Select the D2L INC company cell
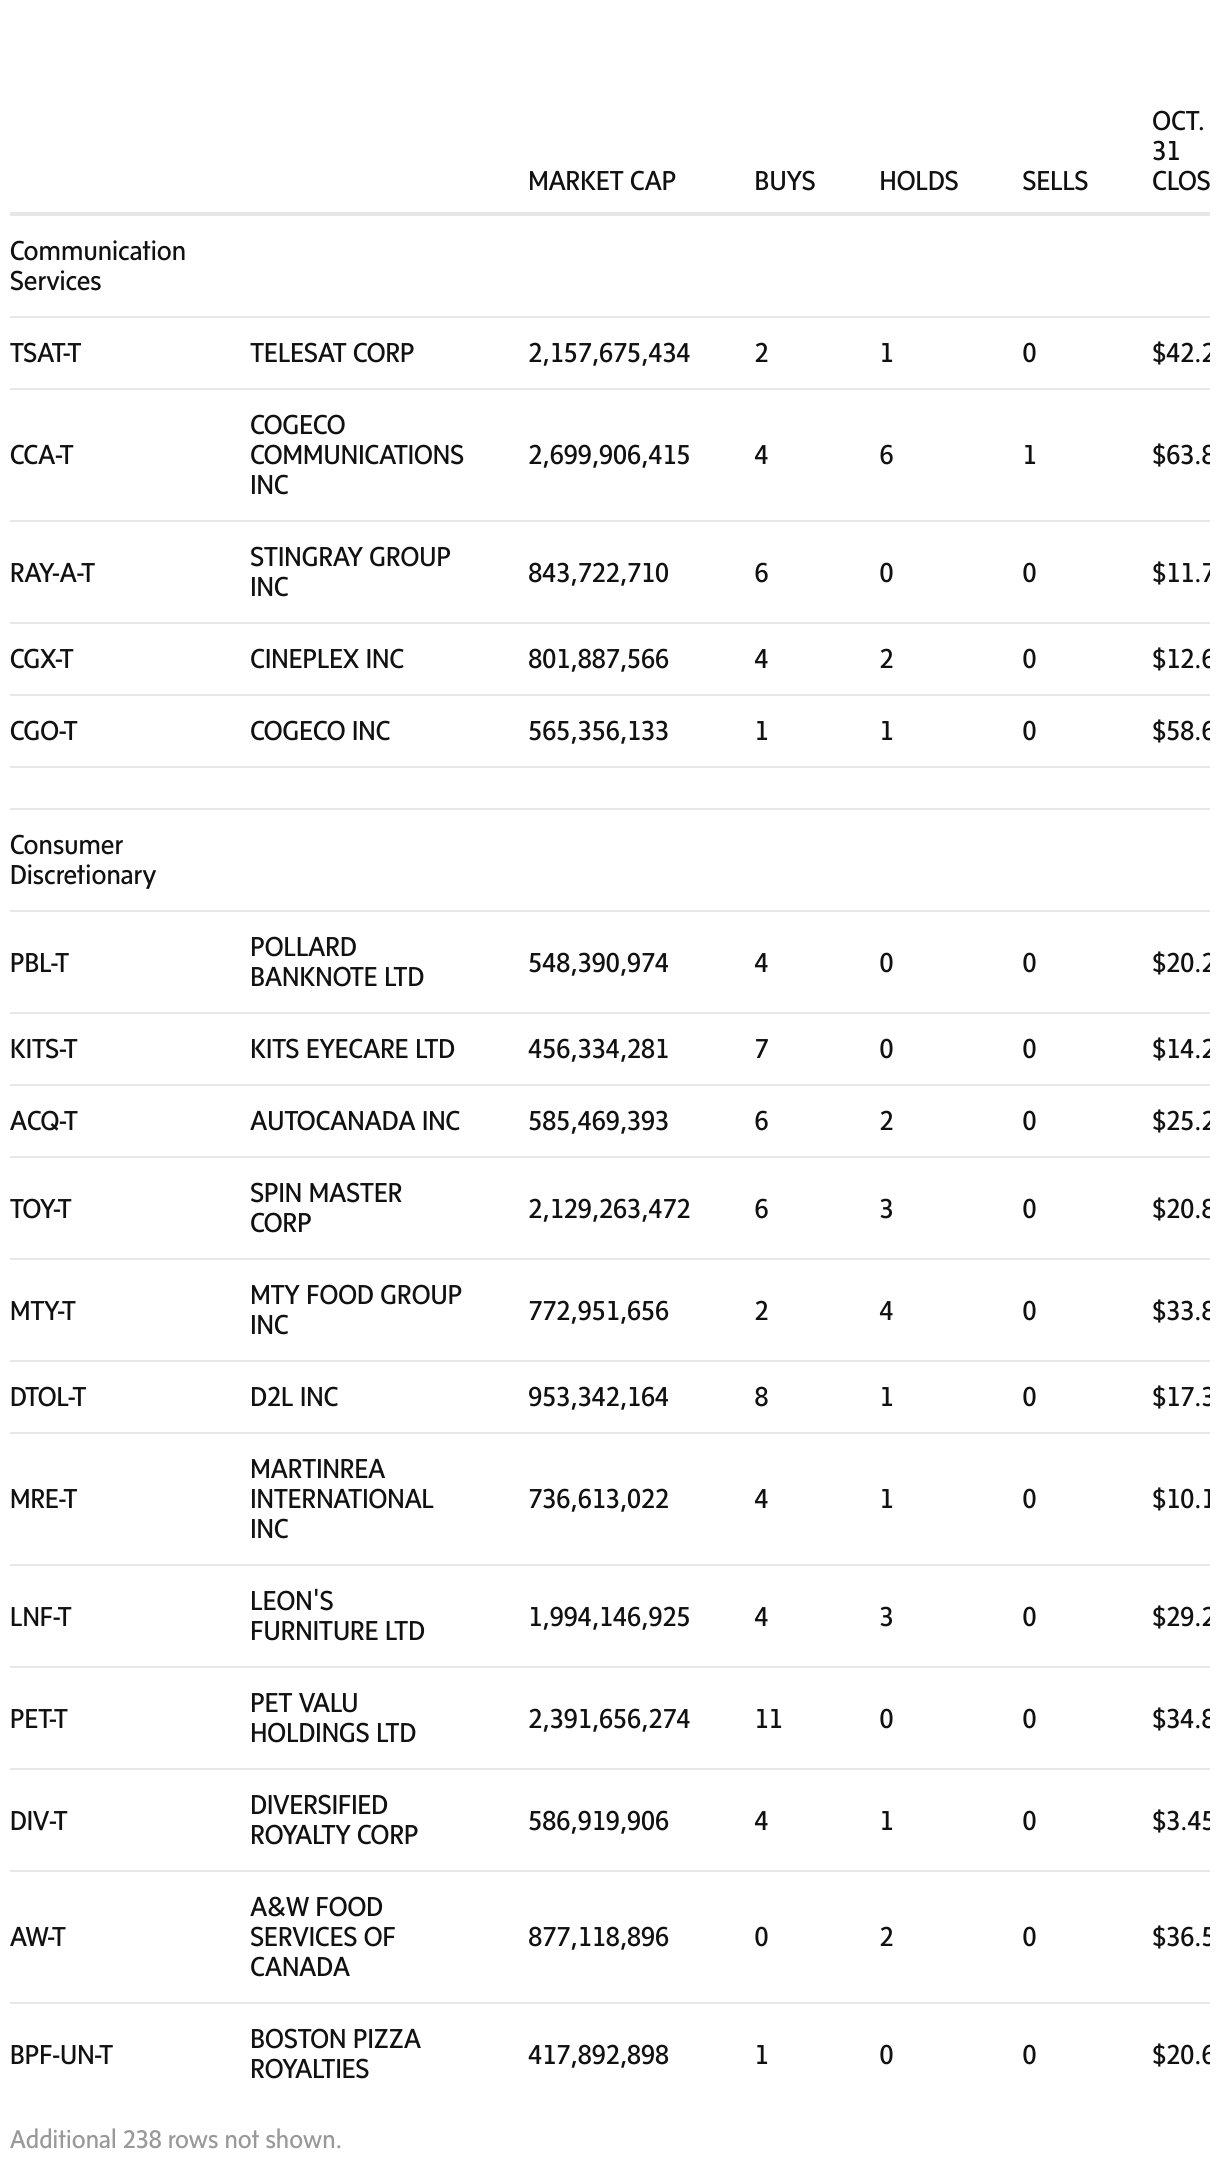Image resolution: width=1220 pixels, height=2164 pixels. 293,1397
